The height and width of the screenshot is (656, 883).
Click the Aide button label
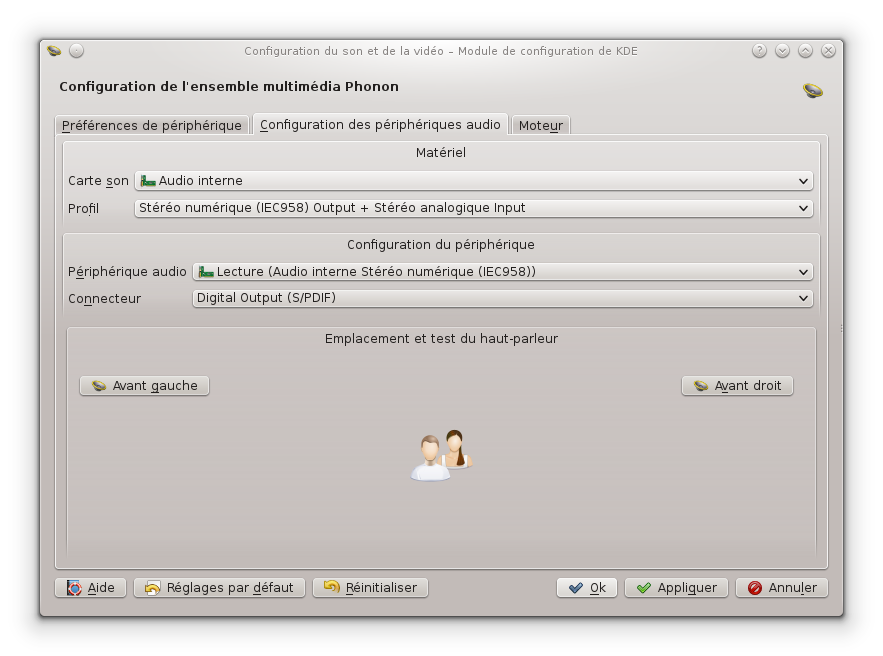(101, 588)
